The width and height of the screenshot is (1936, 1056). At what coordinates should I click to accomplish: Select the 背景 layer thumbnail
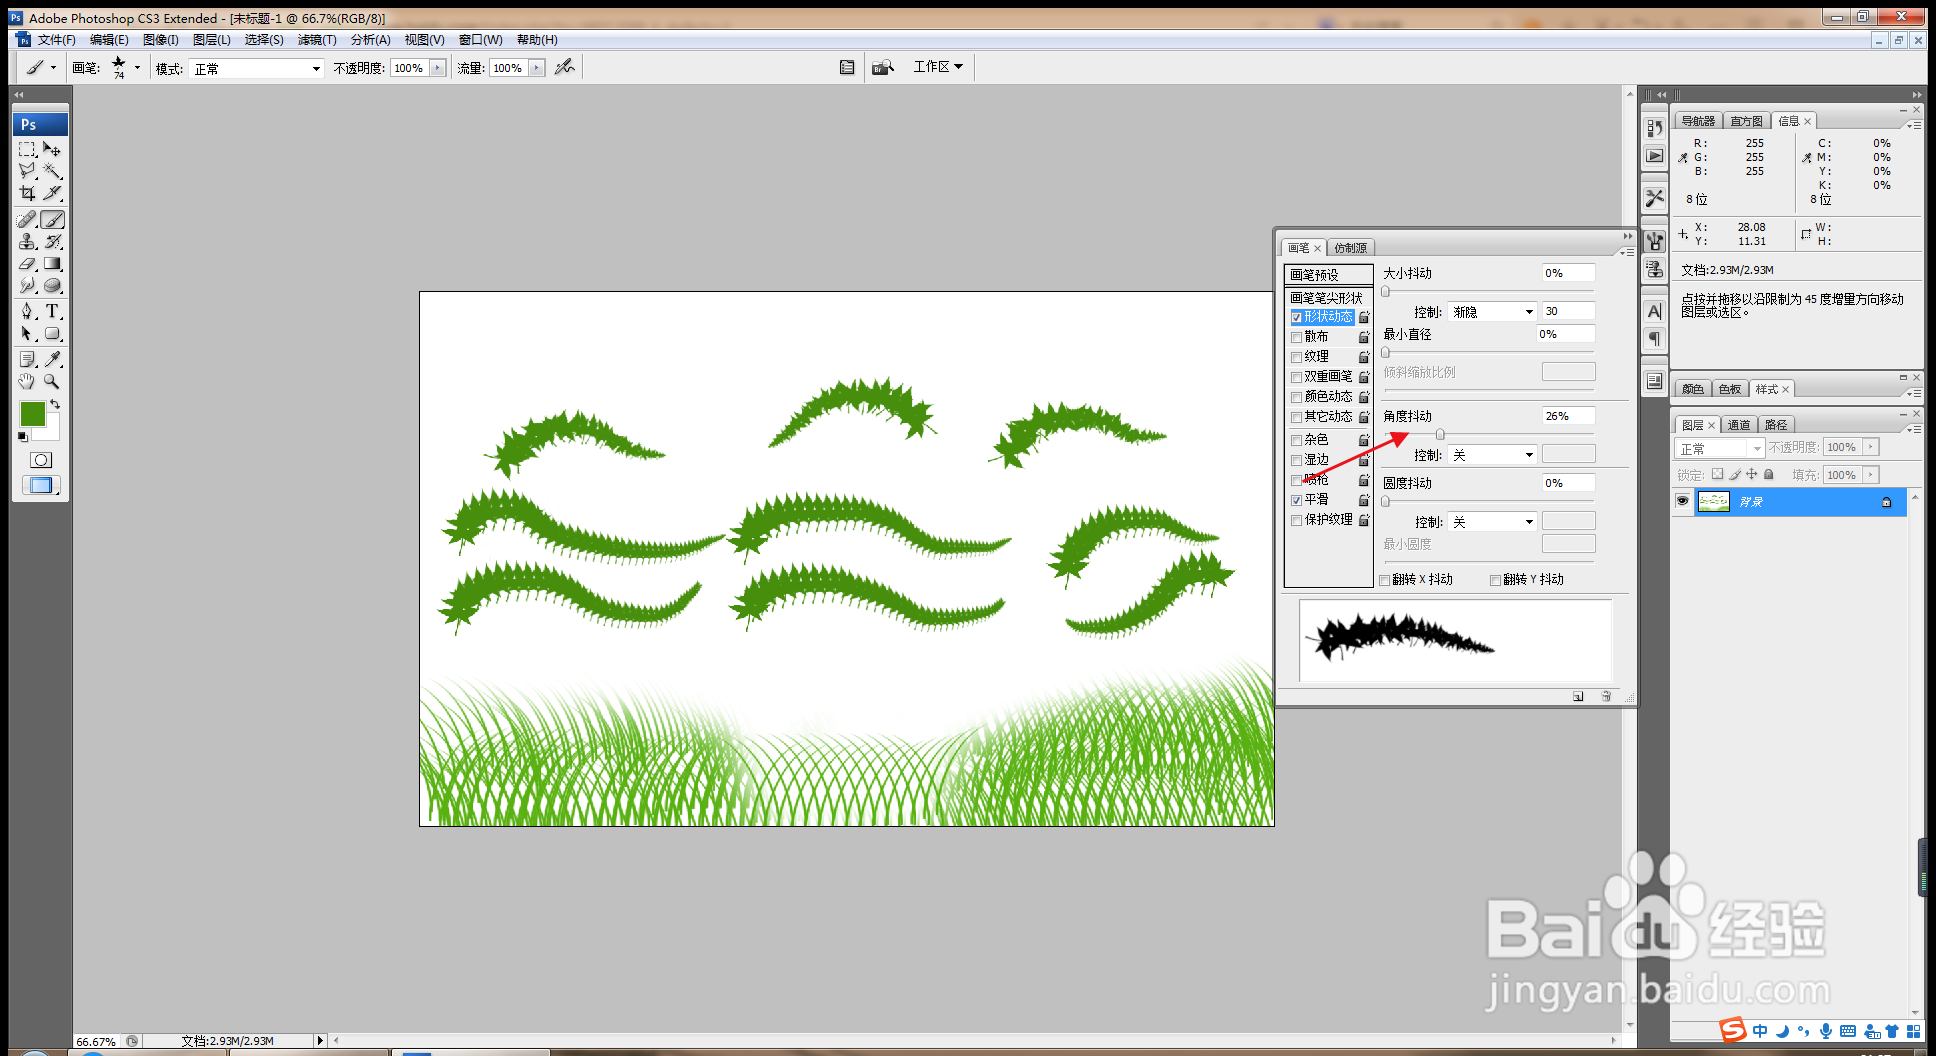(x=1714, y=502)
